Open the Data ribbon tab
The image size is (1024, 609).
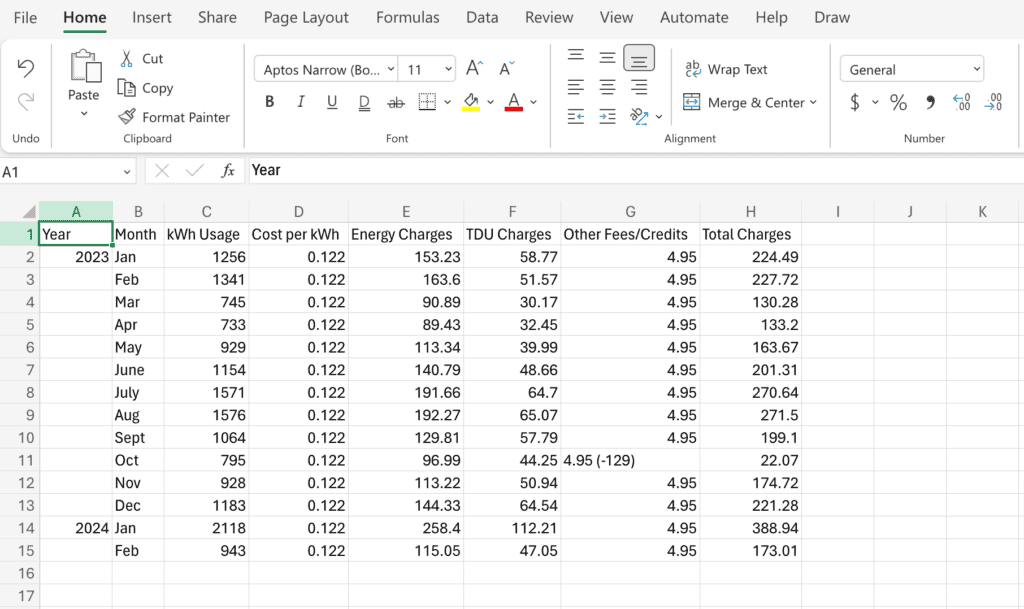[482, 17]
